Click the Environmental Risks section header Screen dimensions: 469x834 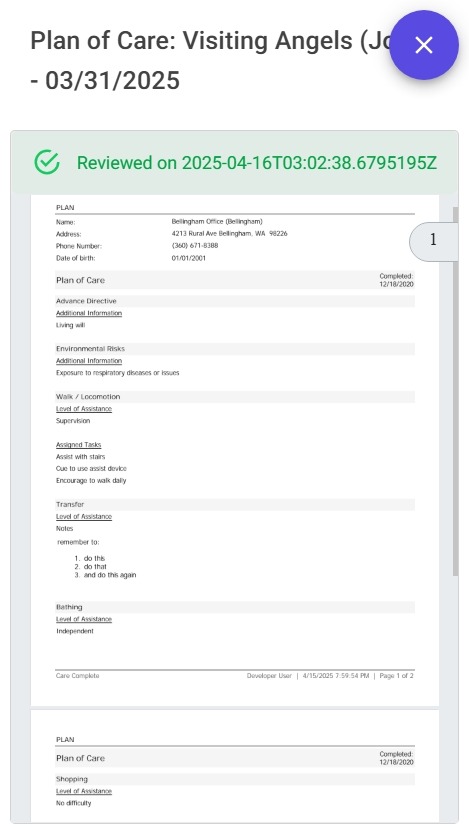pyautogui.click(x=235, y=349)
